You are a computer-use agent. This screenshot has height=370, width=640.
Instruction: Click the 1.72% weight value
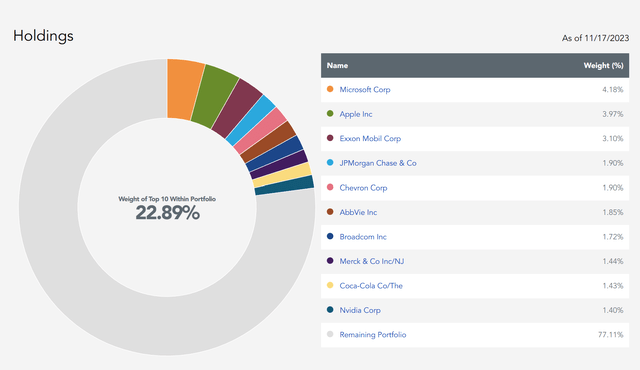[x=613, y=237]
